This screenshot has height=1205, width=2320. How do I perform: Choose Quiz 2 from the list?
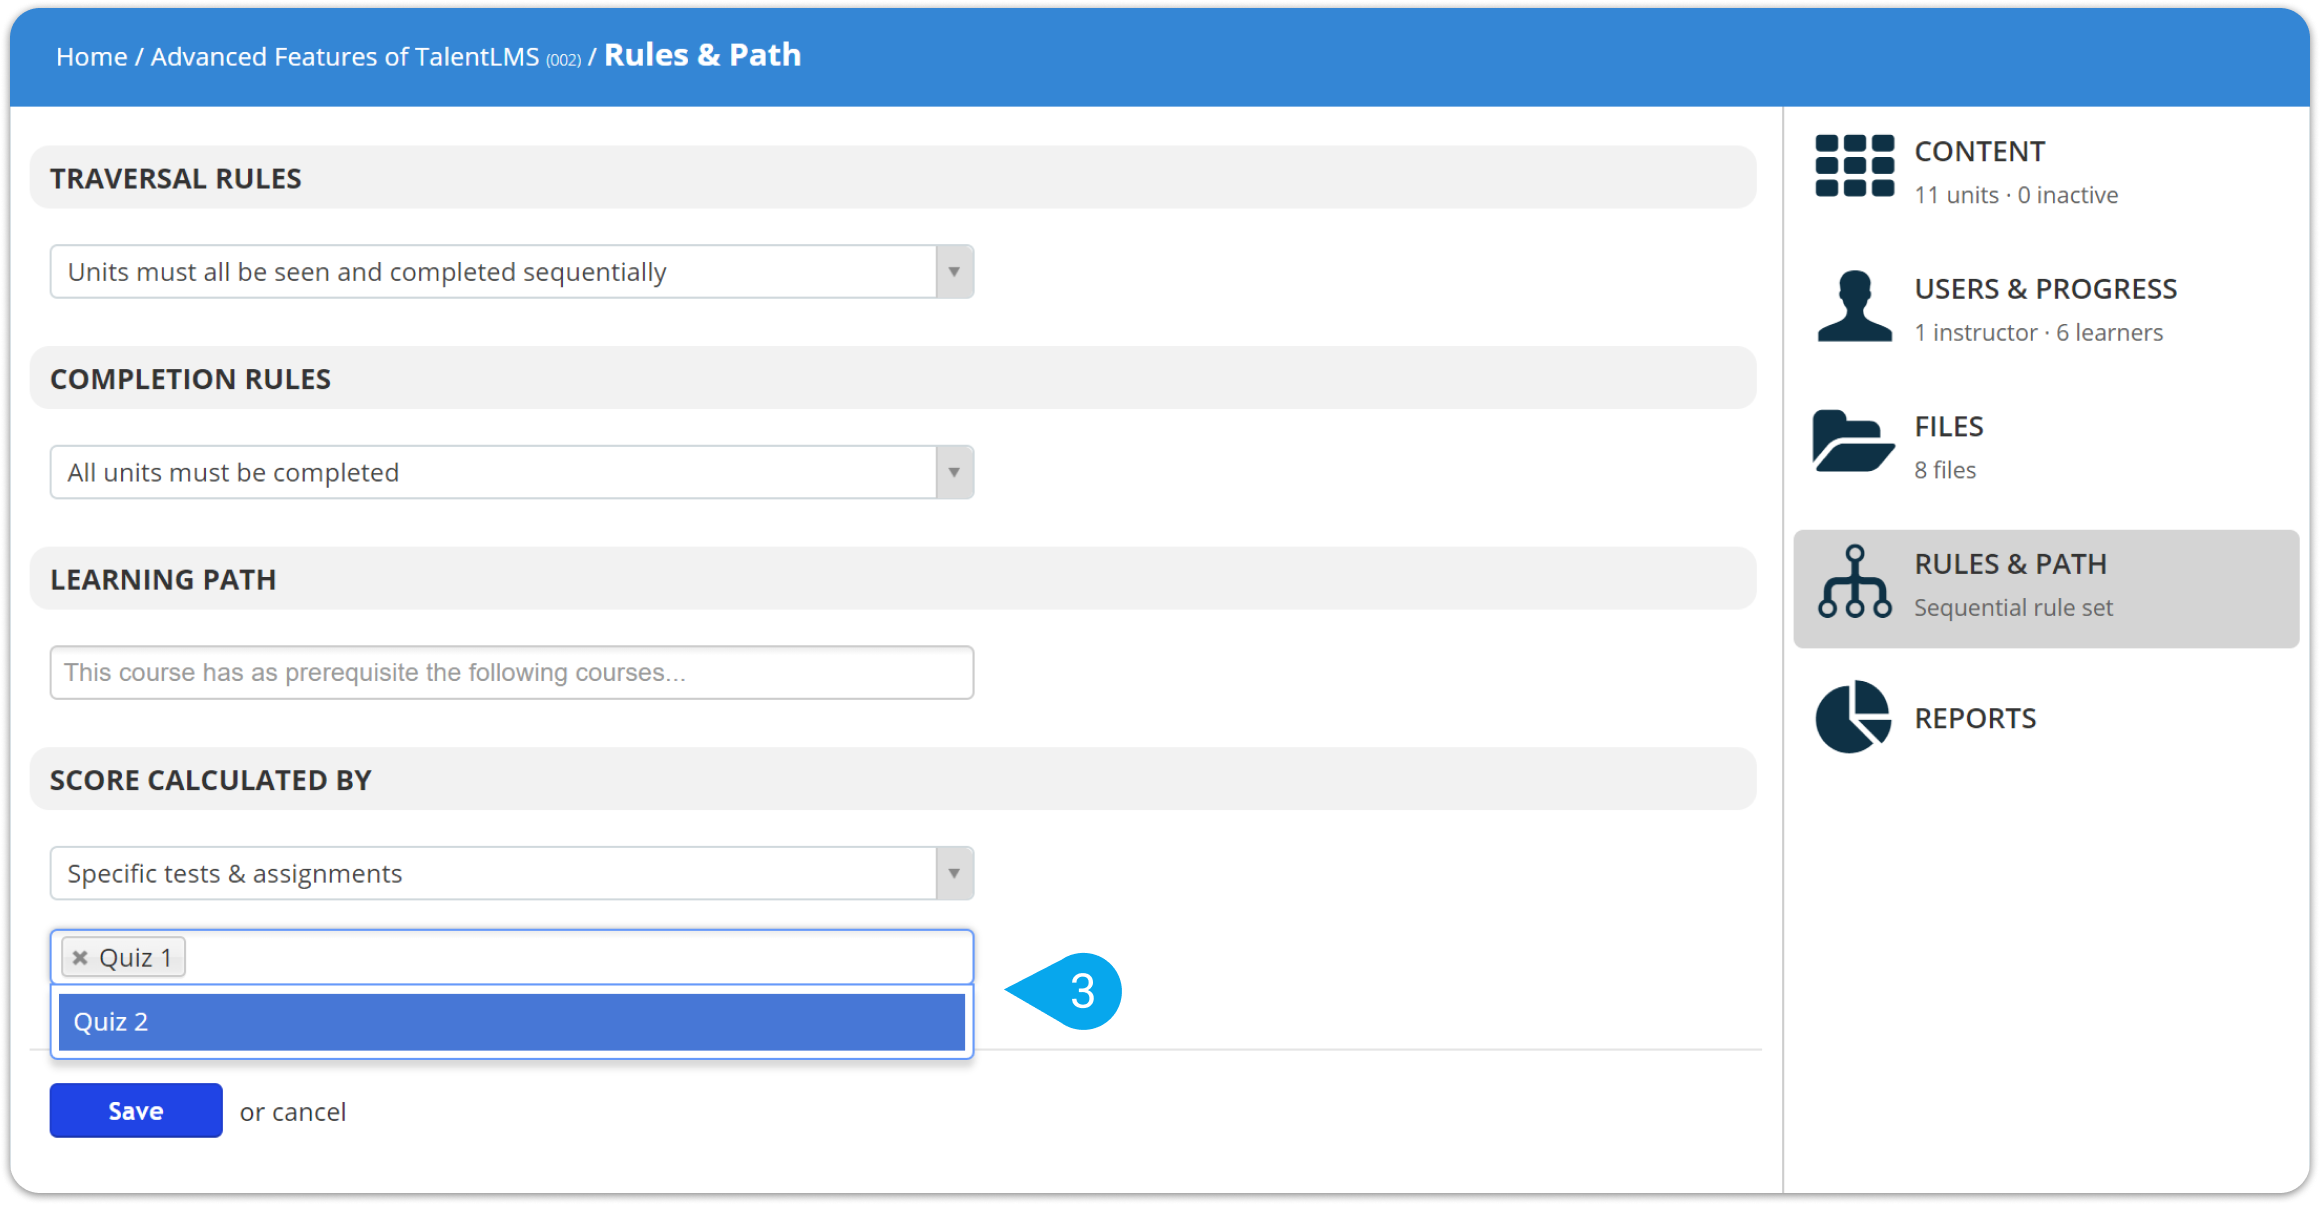(512, 1022)
